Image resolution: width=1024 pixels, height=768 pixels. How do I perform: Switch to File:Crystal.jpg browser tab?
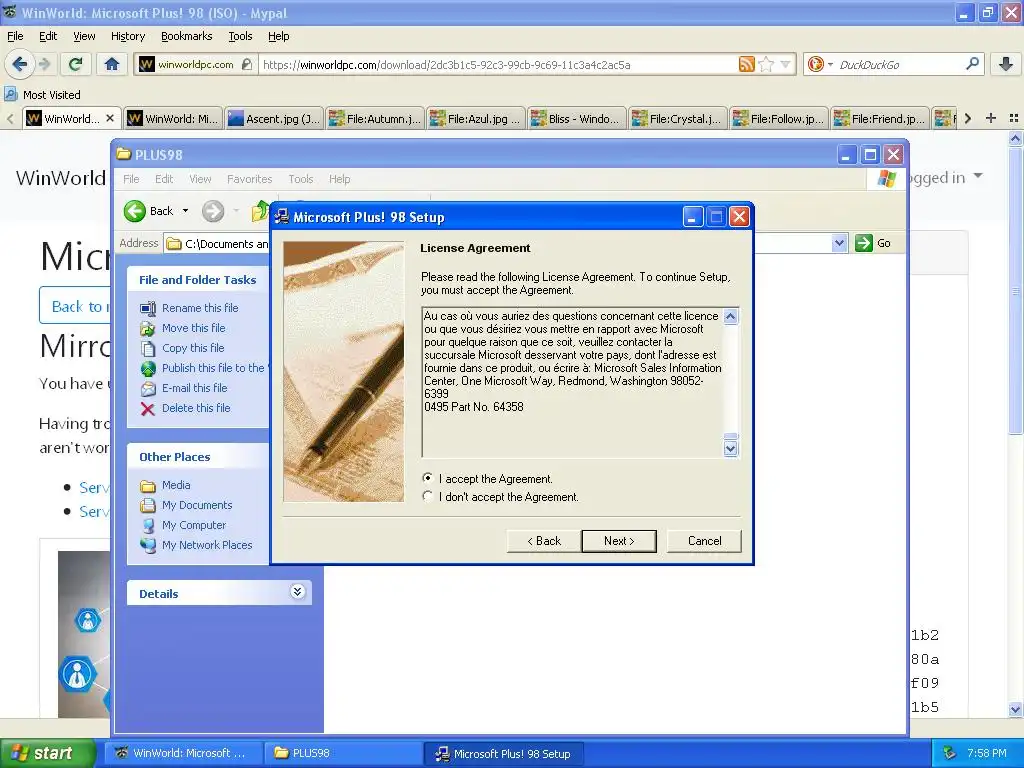679,118
